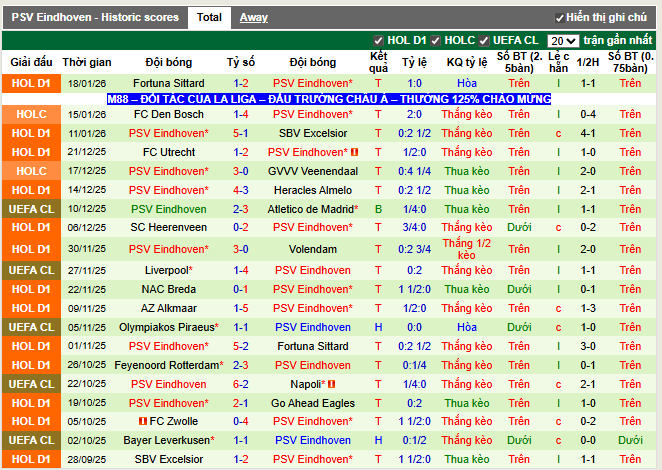Open SBV Excelsior in the 11/01/26 row
This screenshot has height=470, width=662.
point(313,133)
